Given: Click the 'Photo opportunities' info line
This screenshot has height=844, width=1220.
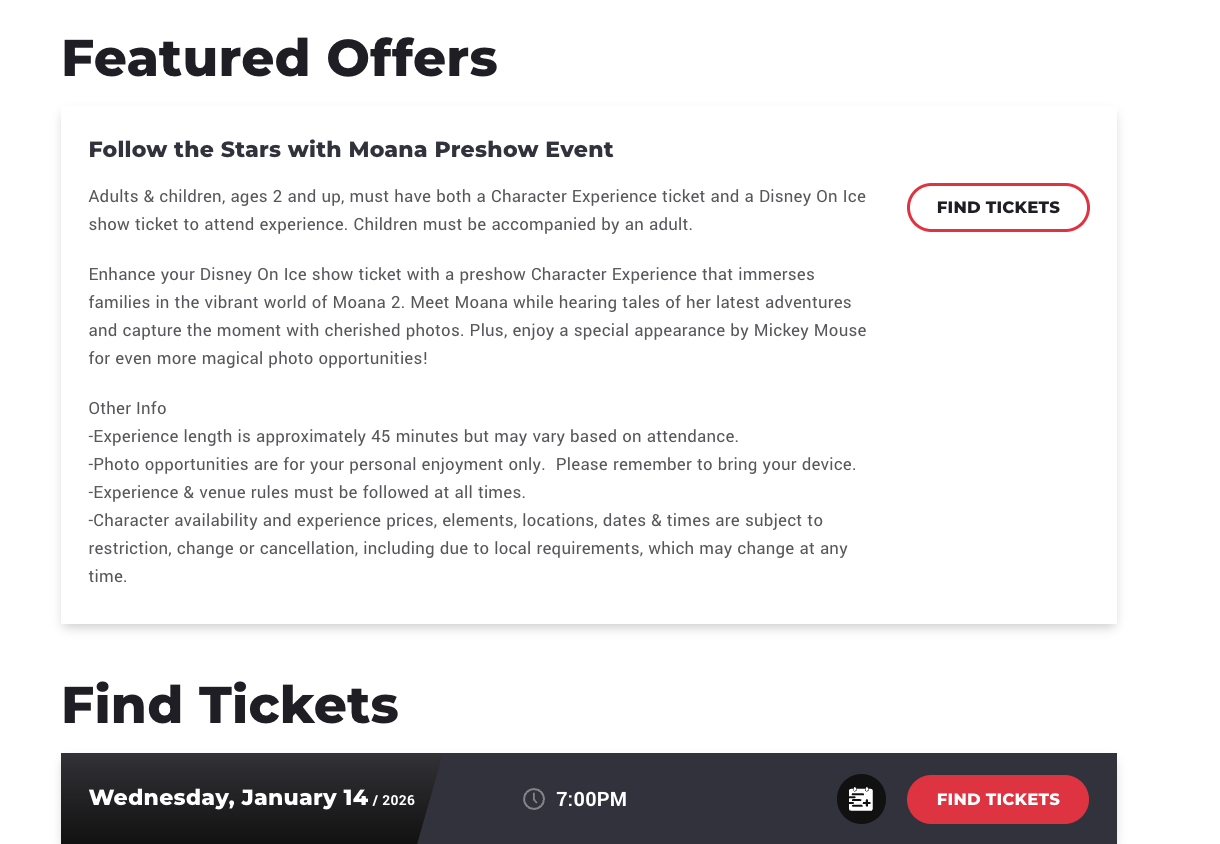Looking at the screenshot, I should pos(472,464).
